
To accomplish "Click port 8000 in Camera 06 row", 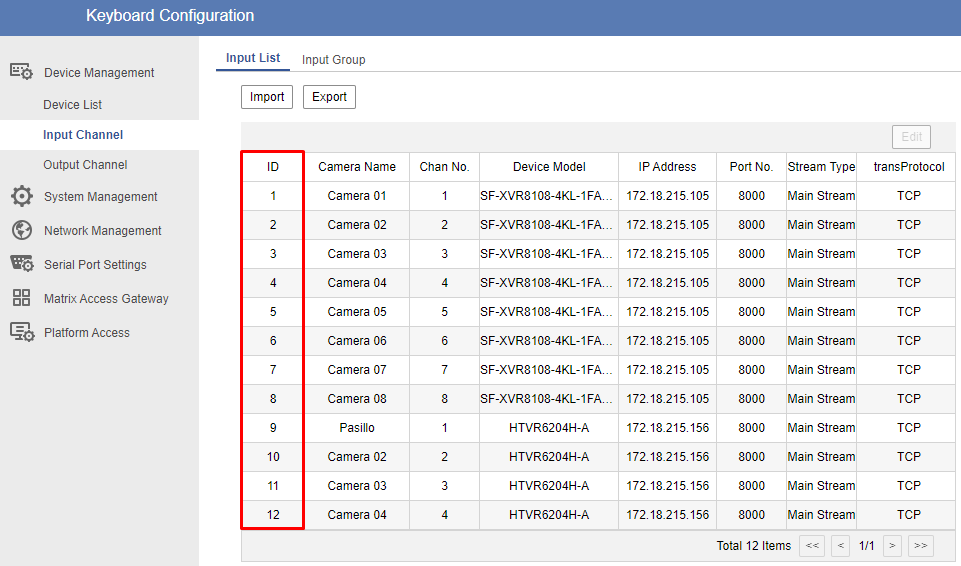I will tap(751, 341).
